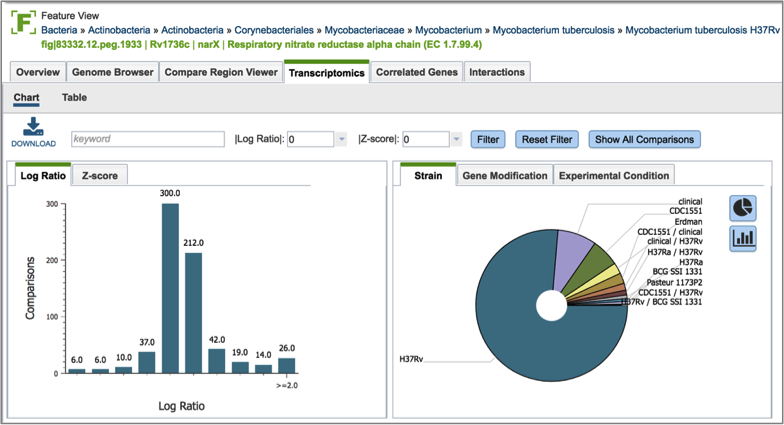The image size is (784, 425).
Task: Click the 42.0 histogram bar
Action: point(216,361)
